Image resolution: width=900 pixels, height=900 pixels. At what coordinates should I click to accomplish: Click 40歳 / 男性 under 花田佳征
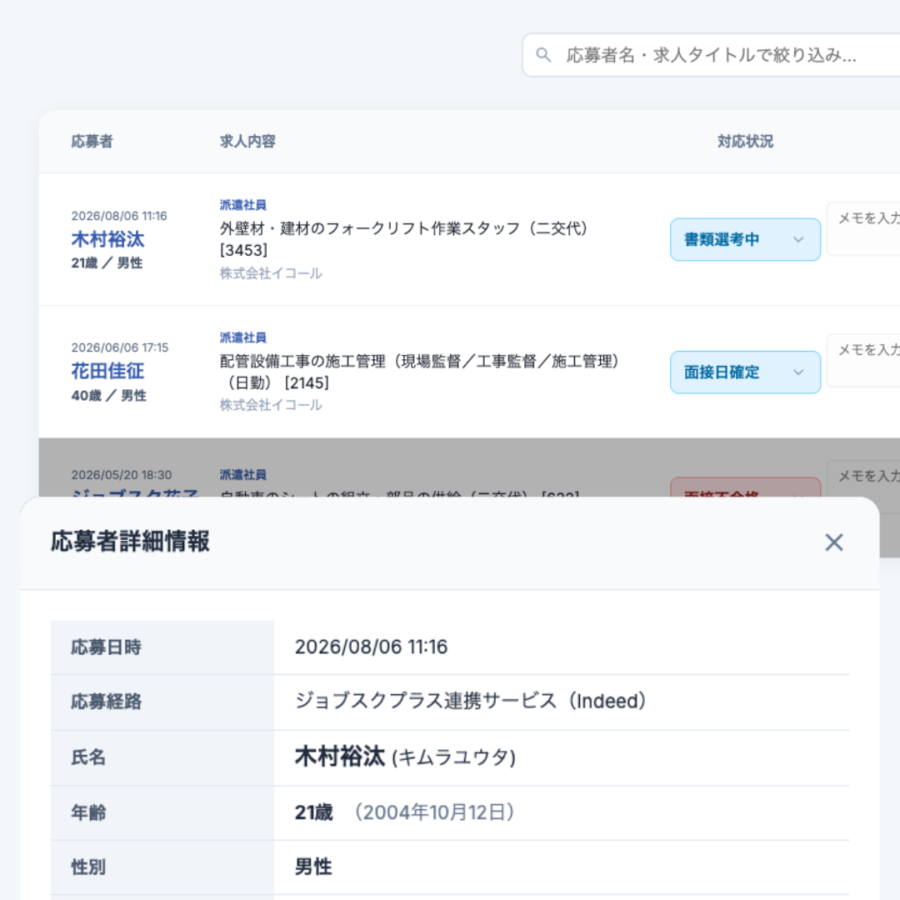(108, 395)
